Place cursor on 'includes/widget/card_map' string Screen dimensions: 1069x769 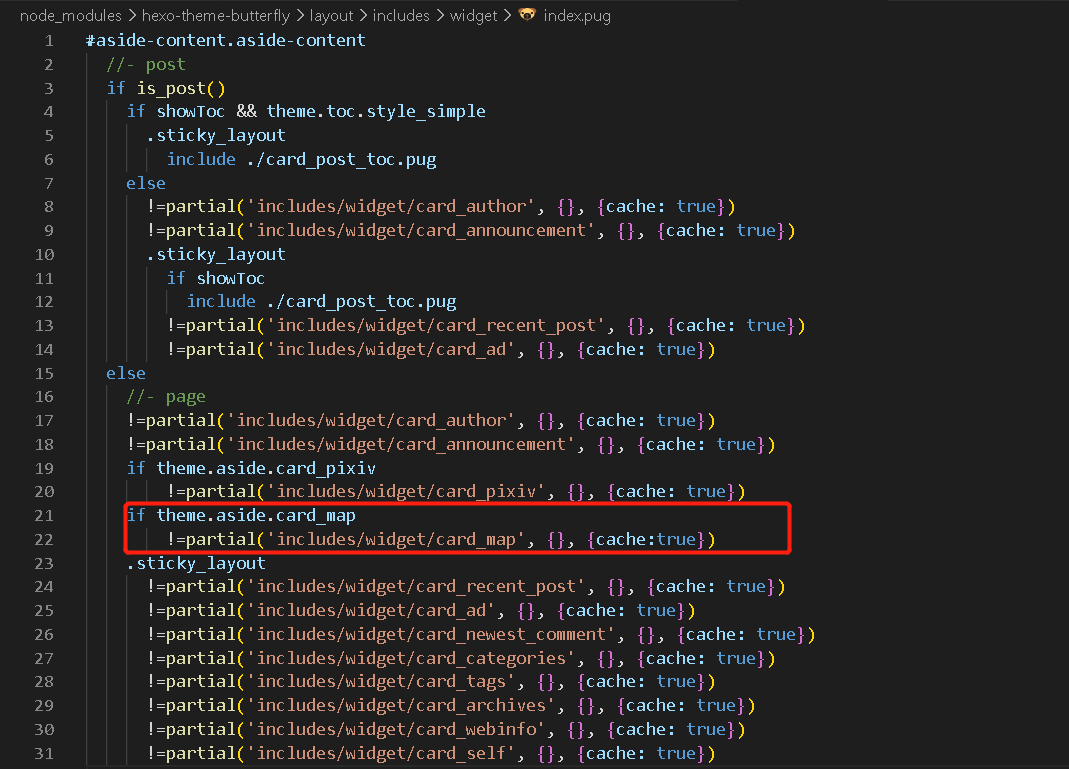coord(401,540)
